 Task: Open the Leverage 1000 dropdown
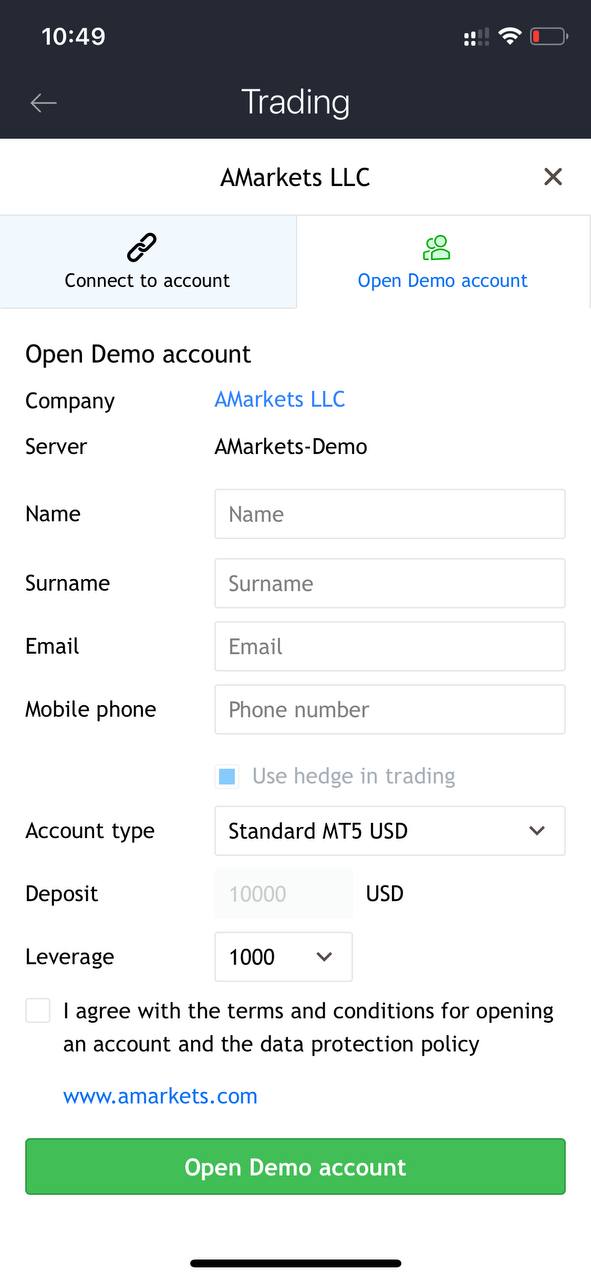tap(284, 957)
